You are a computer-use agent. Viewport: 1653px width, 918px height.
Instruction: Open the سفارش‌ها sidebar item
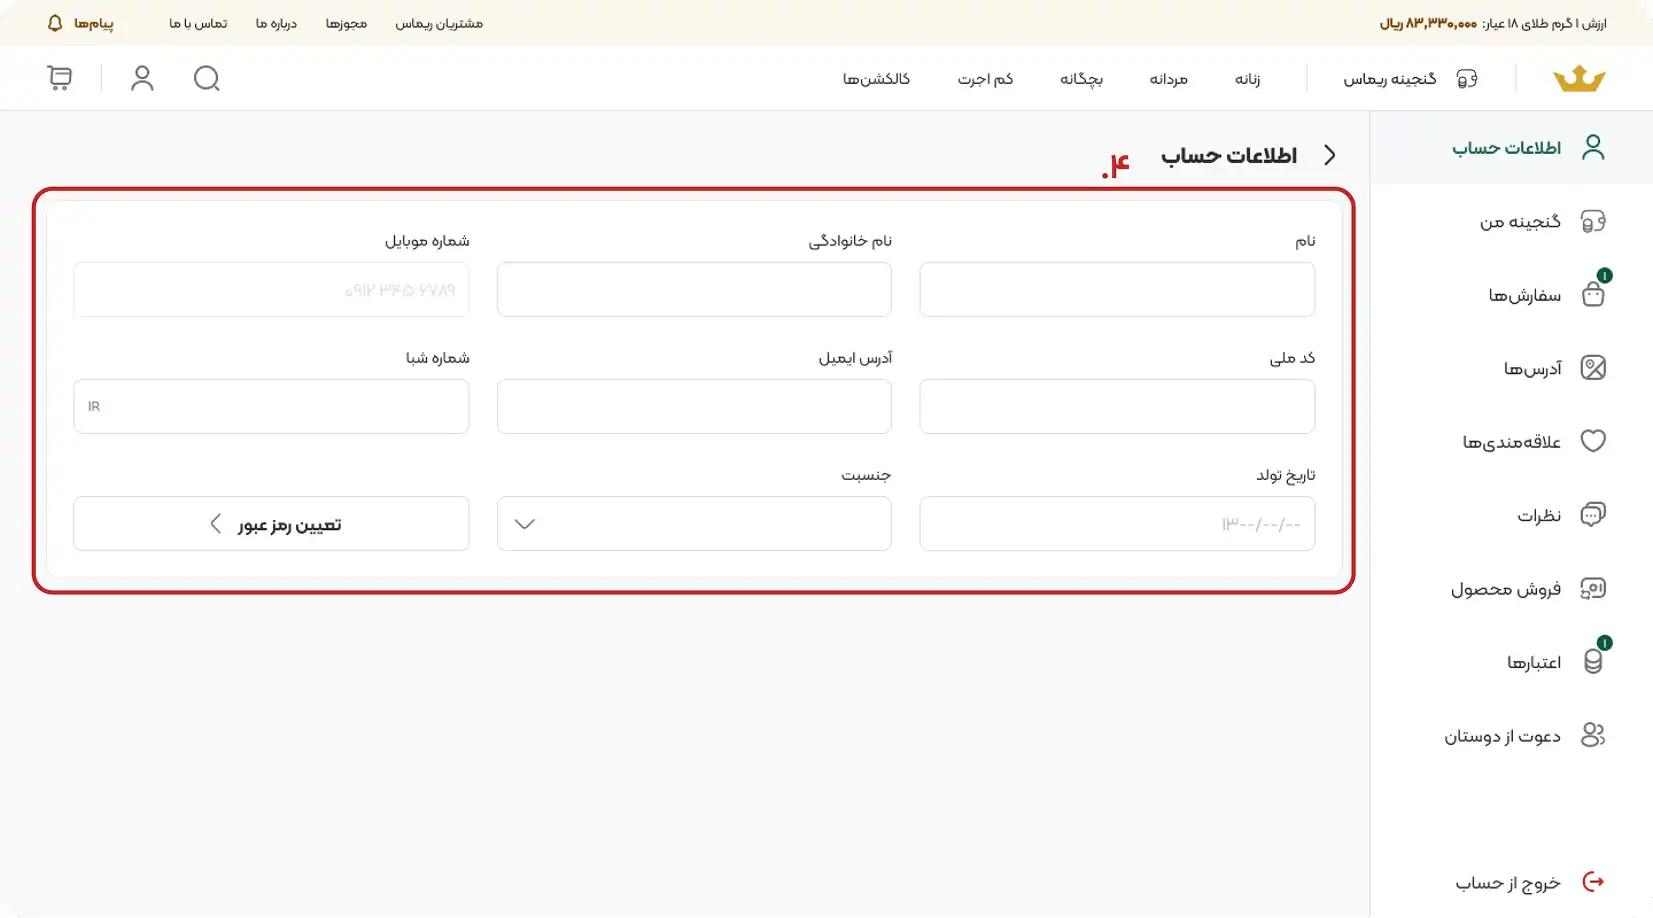(1511, 294)
